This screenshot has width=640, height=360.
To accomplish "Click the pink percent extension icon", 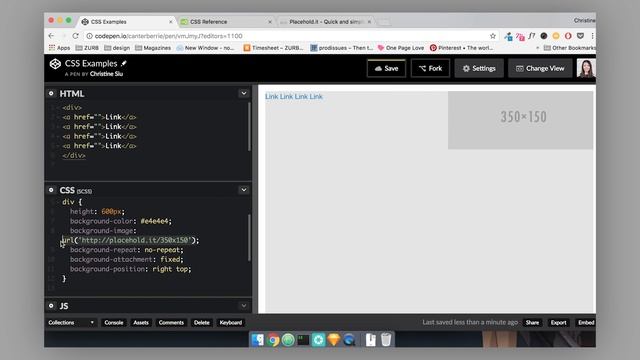I will pyautogui.click(x=520, y=36).
